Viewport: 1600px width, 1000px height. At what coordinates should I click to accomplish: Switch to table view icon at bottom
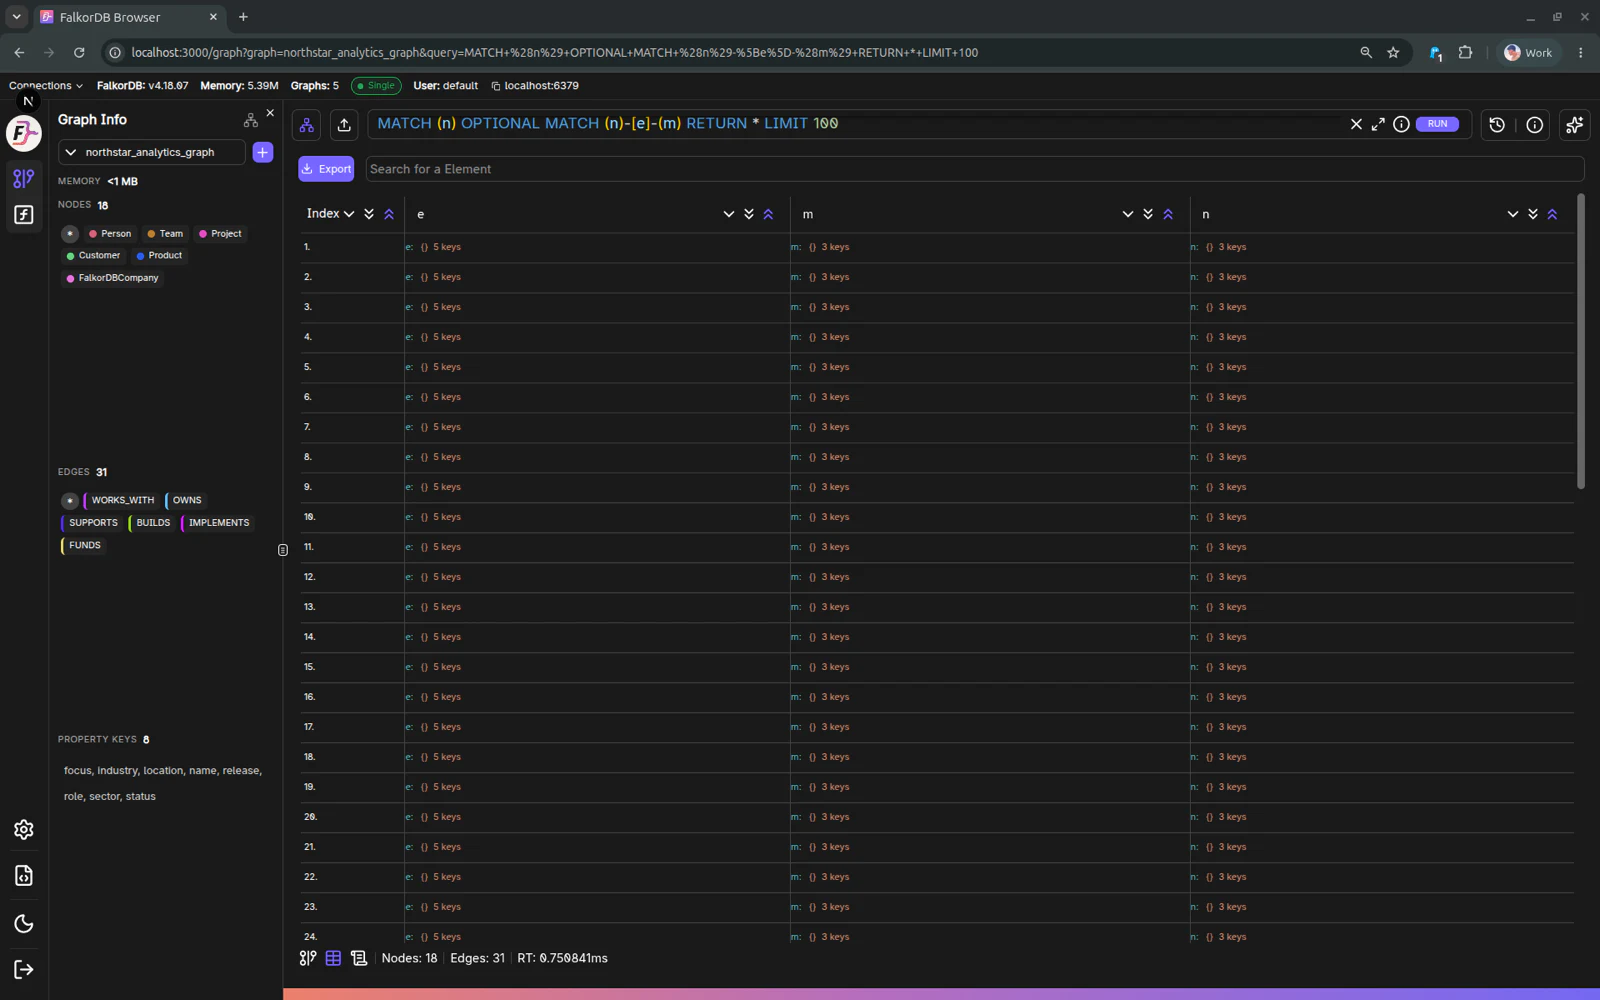pos(333,958)
